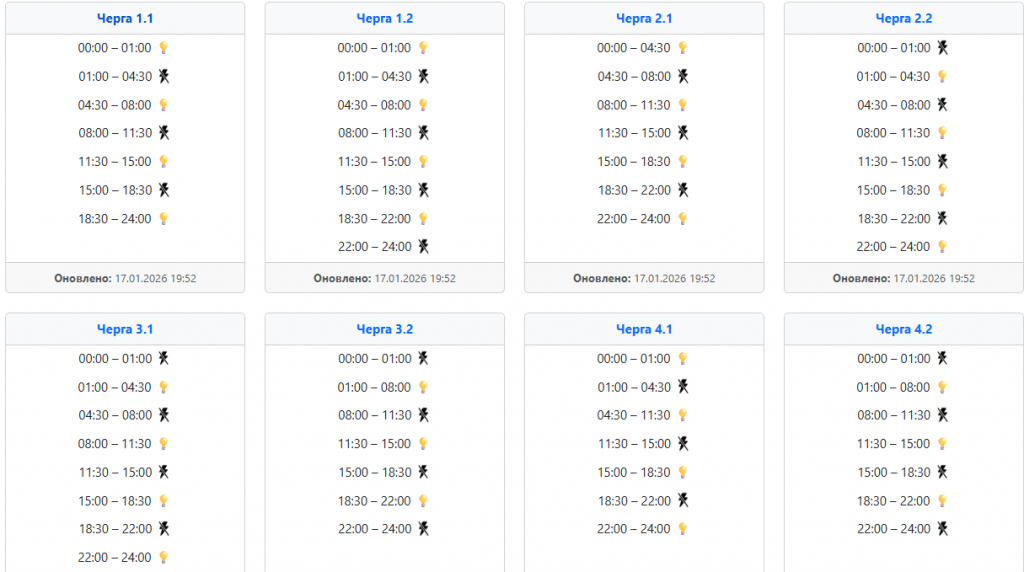Click the Черга 4.2 header link

pos(904,329)
